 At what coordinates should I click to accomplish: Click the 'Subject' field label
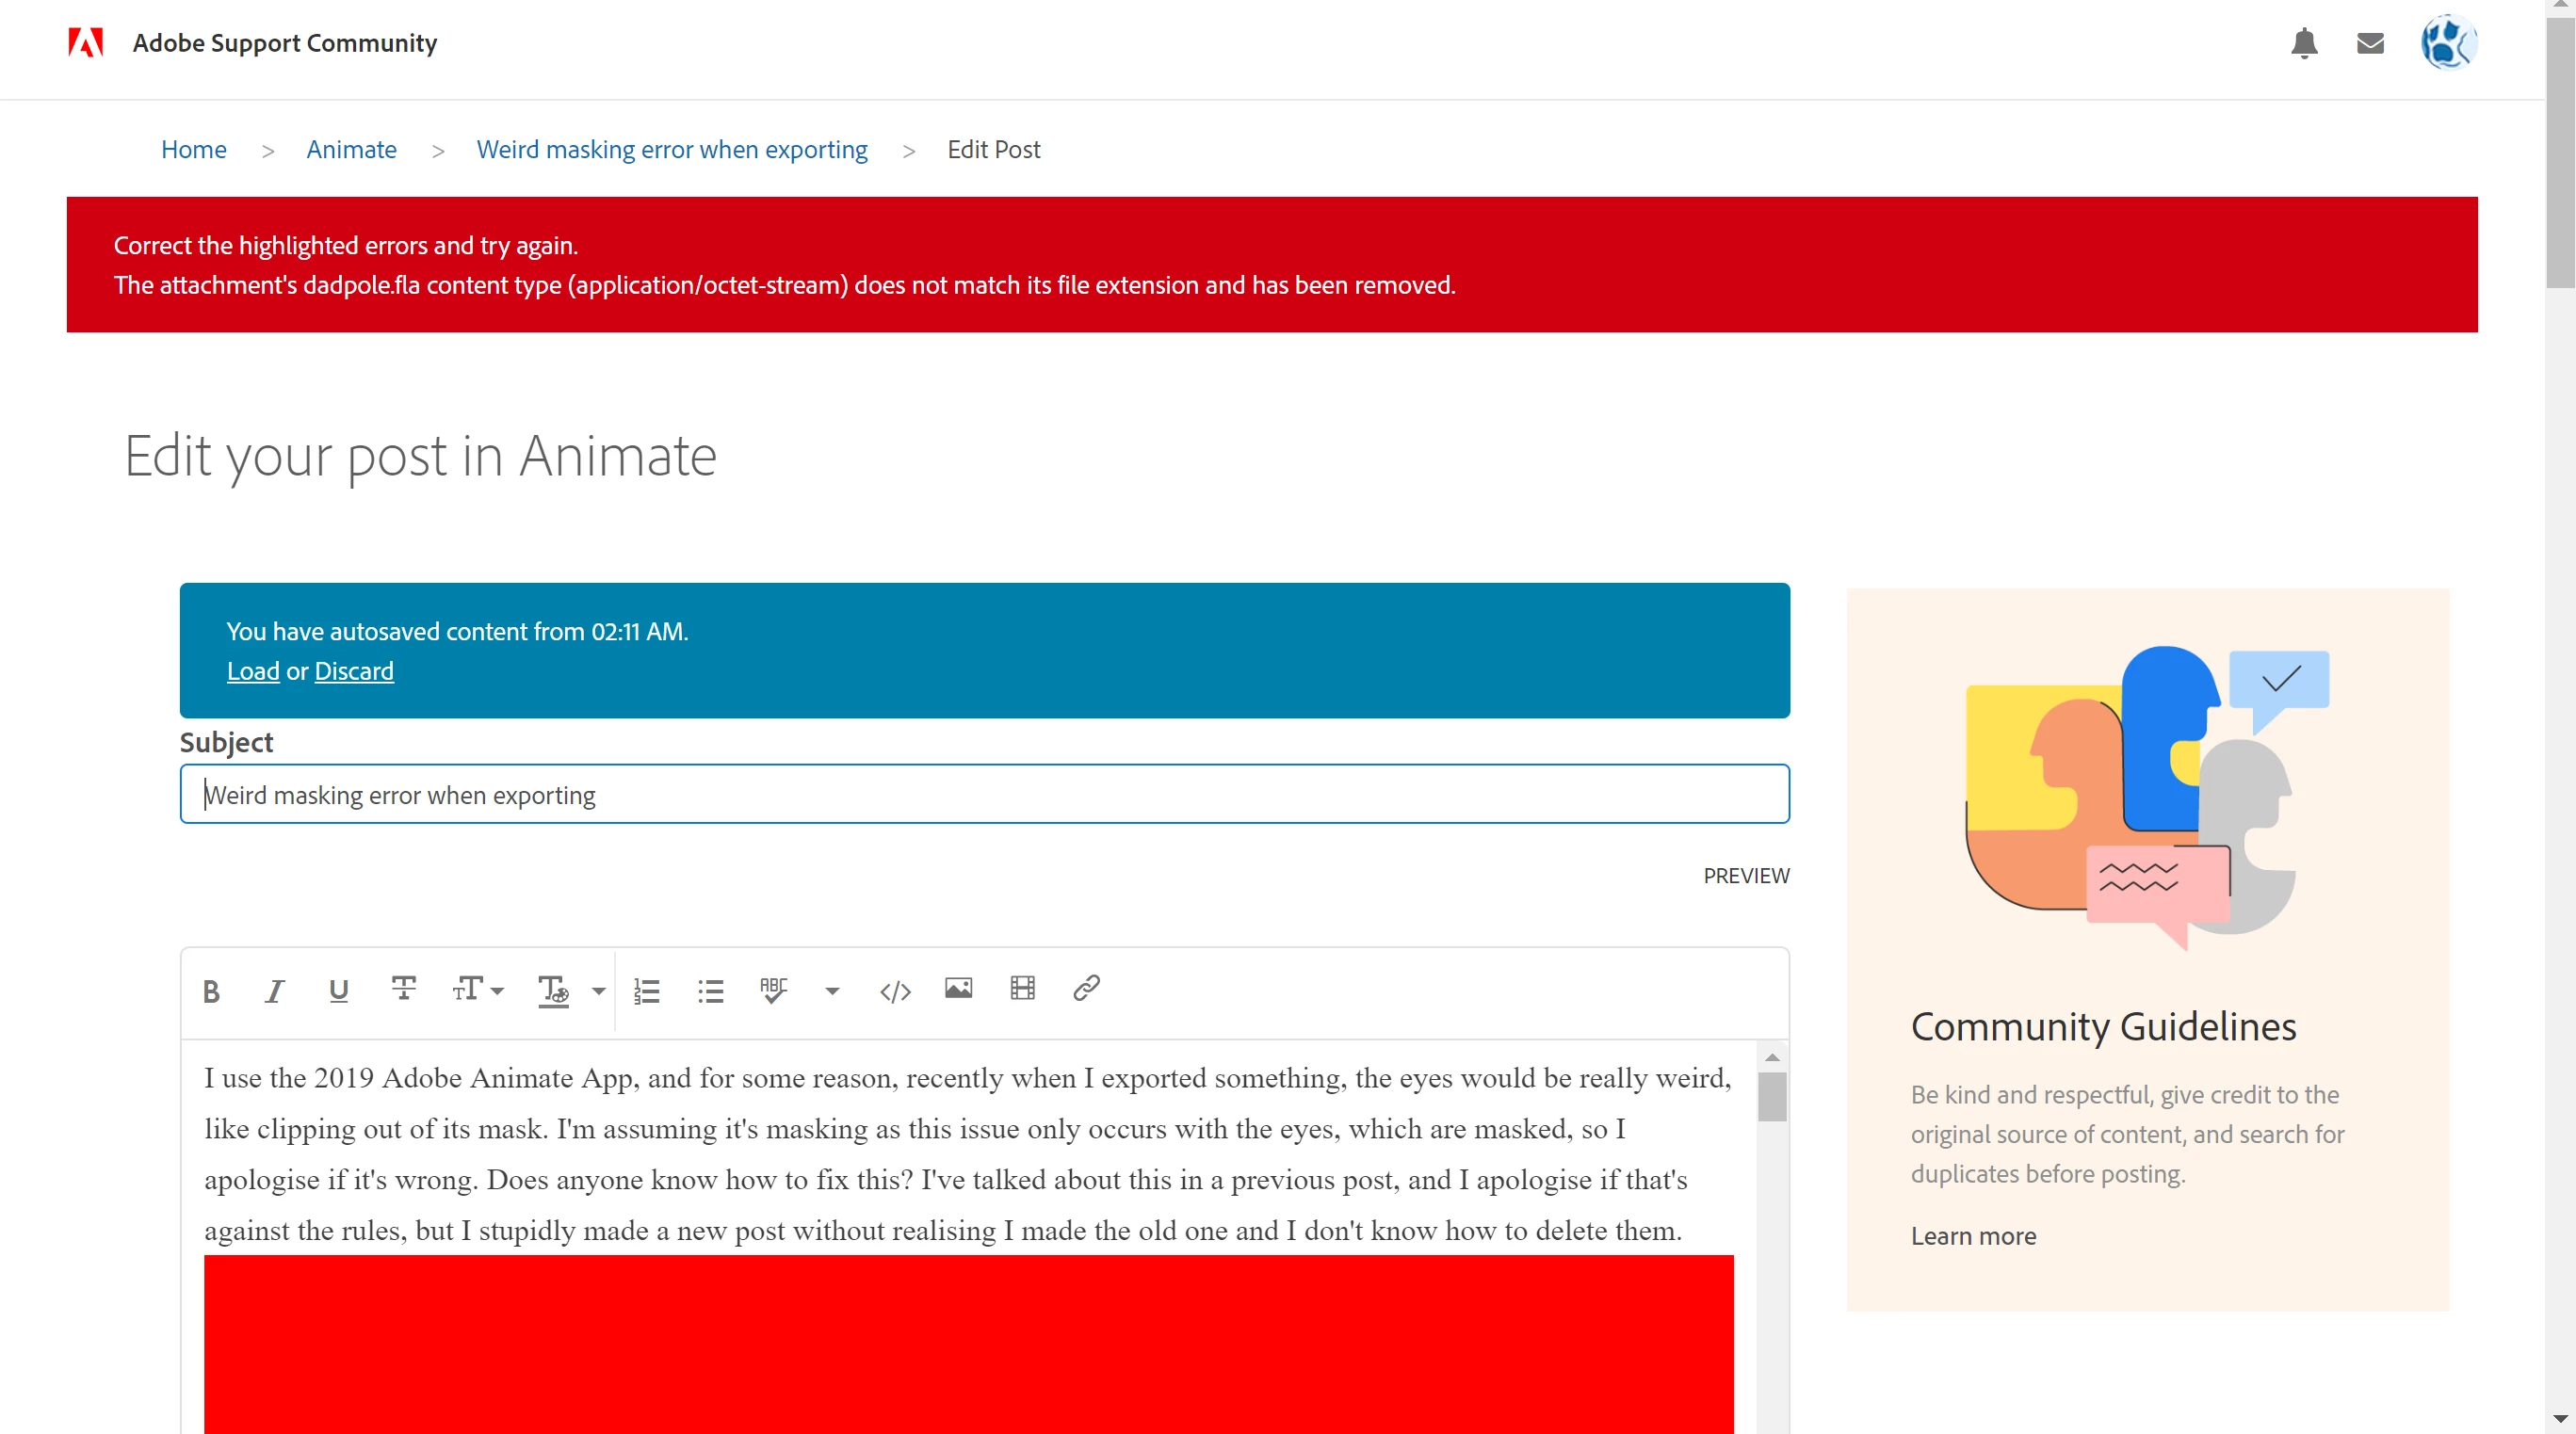click(226, 741)
